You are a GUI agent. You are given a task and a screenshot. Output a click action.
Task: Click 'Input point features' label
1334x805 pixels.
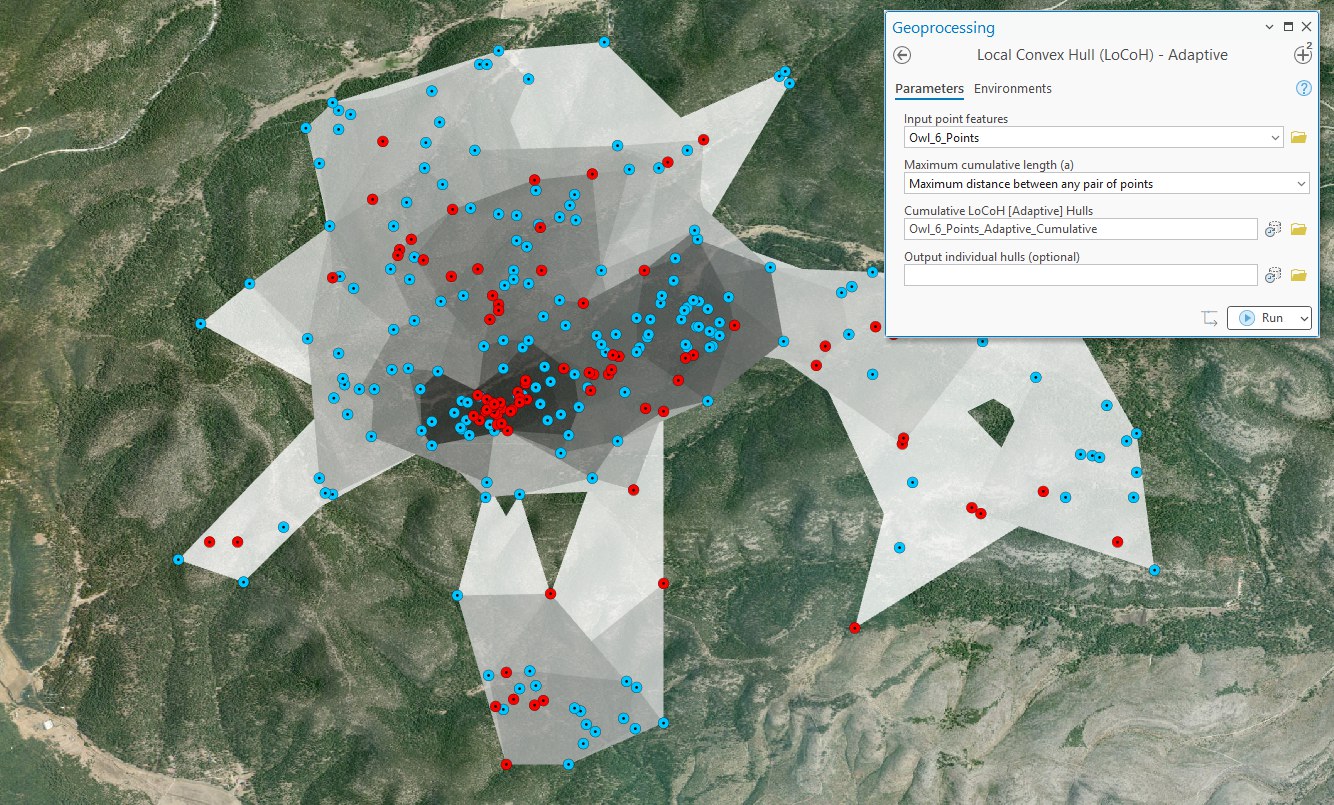pos(956,119)
